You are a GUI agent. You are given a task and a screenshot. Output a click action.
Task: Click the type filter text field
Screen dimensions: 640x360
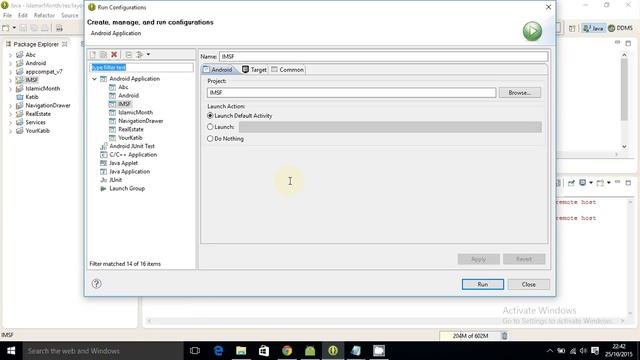141,67
